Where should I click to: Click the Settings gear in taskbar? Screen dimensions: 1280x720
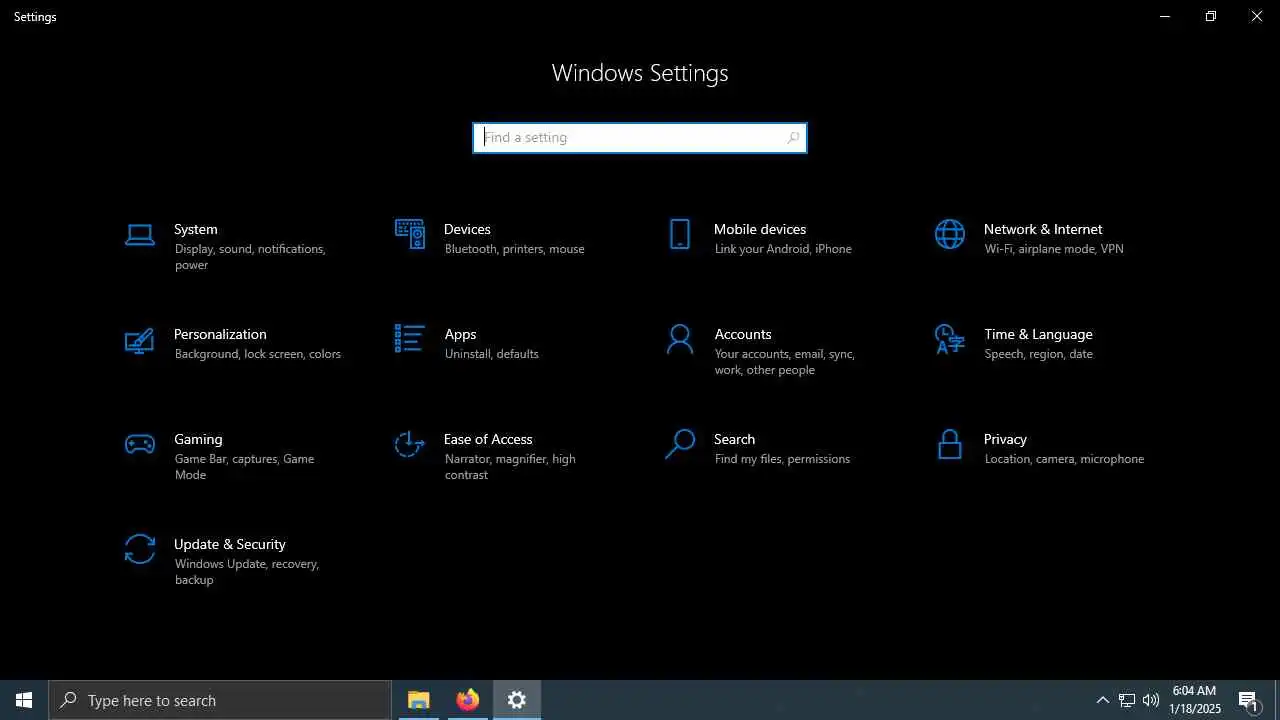pos(517,700)
